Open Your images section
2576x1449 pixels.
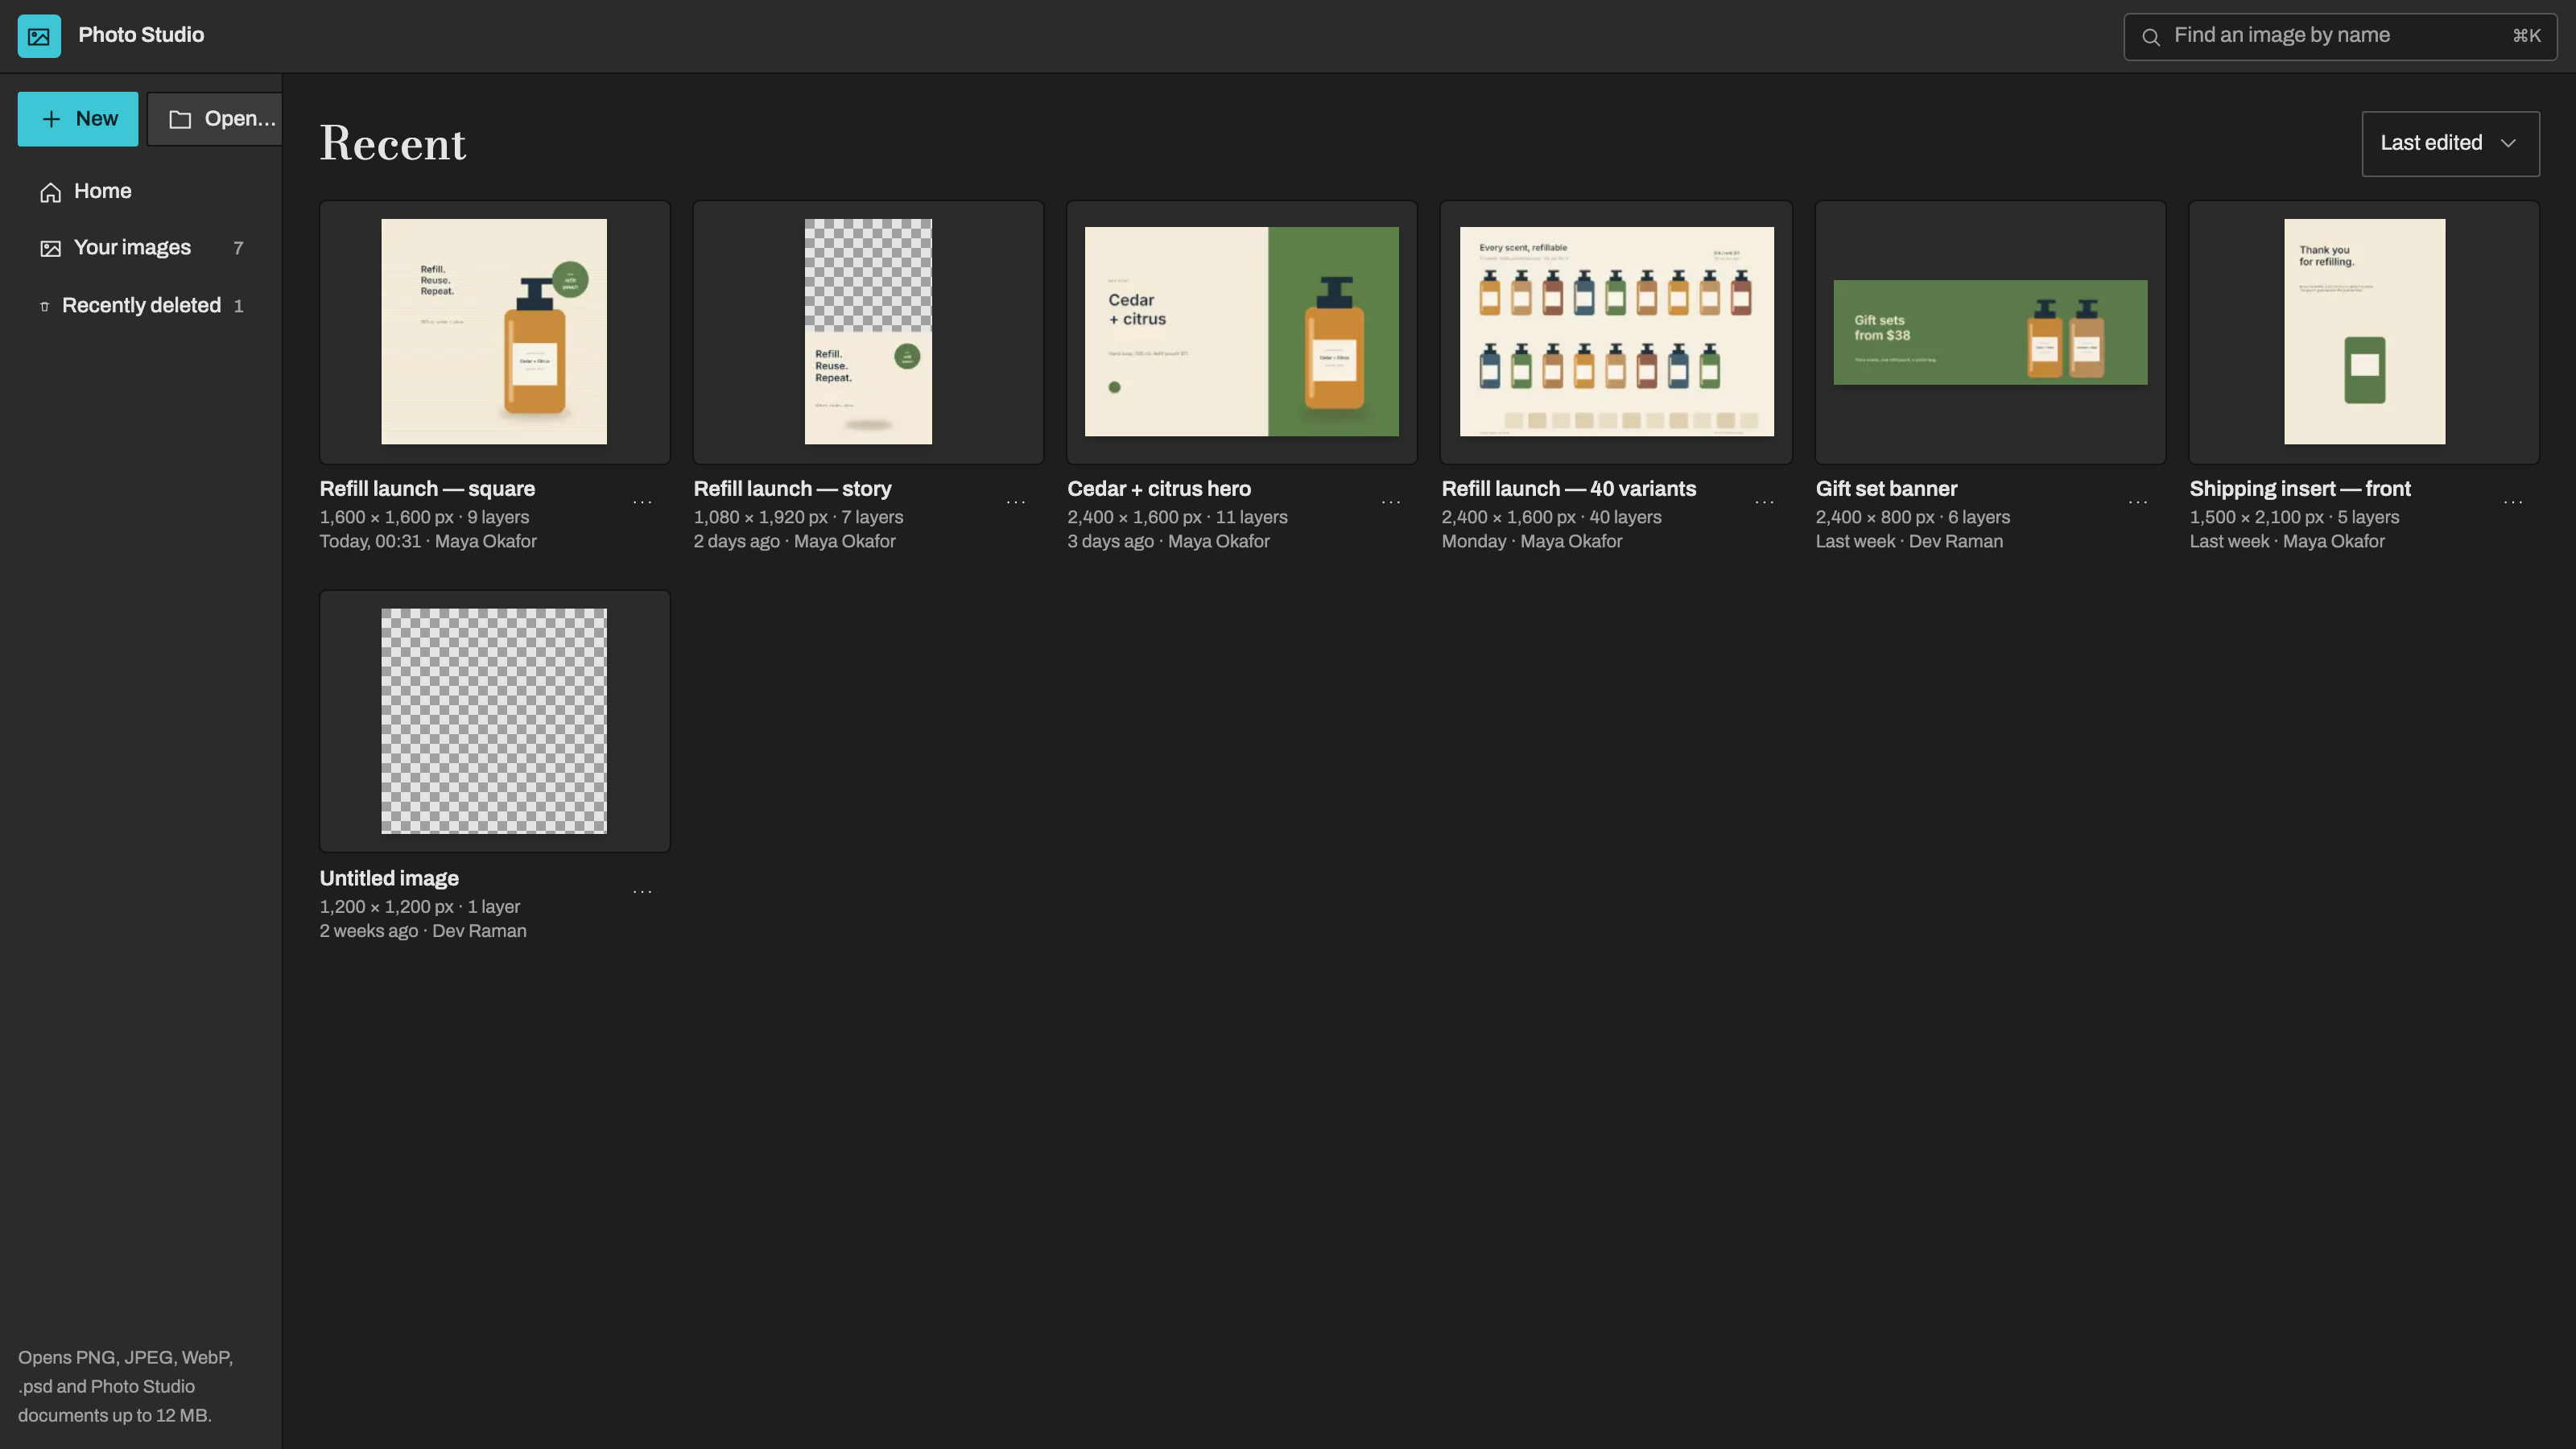(141, 248)
